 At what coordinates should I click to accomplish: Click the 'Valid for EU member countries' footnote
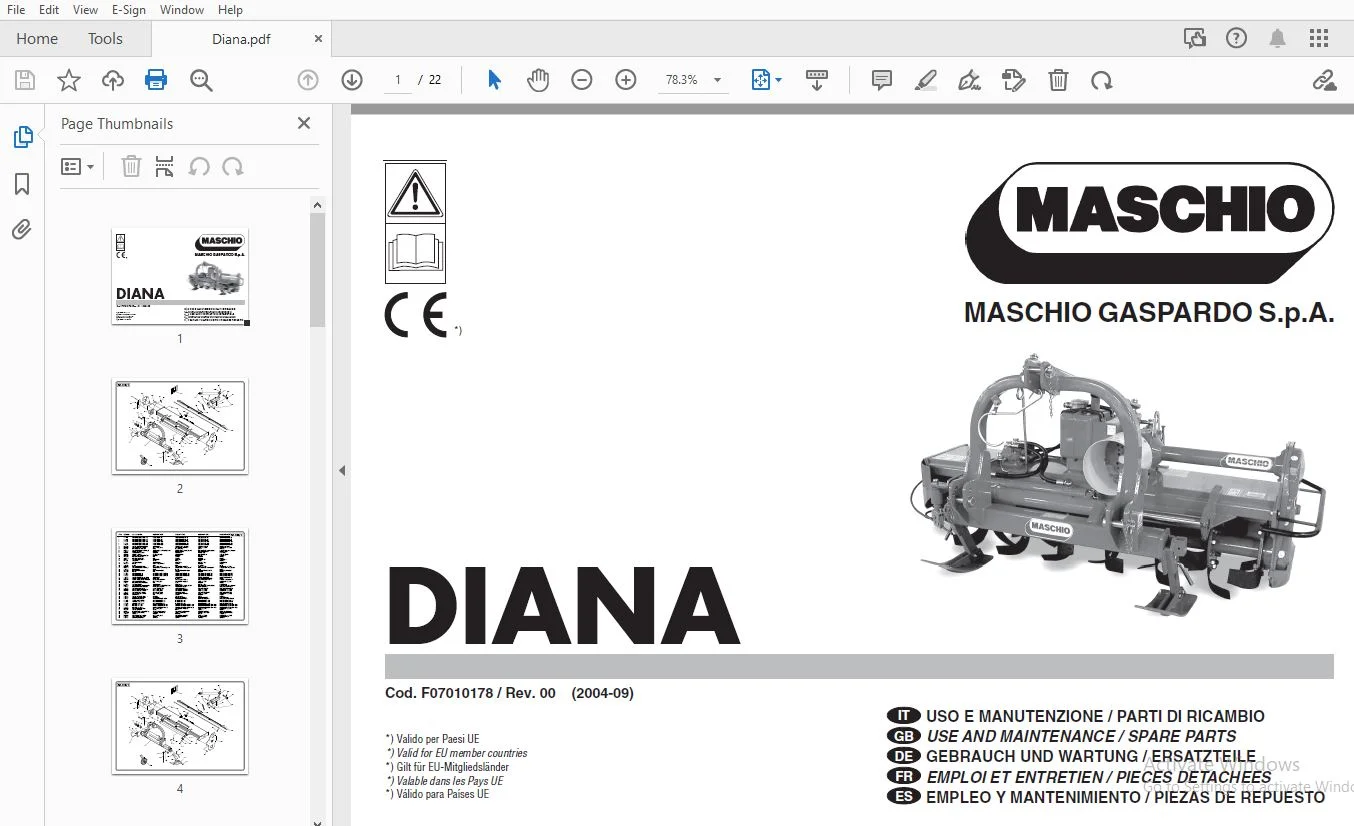[x=457, y=753]
